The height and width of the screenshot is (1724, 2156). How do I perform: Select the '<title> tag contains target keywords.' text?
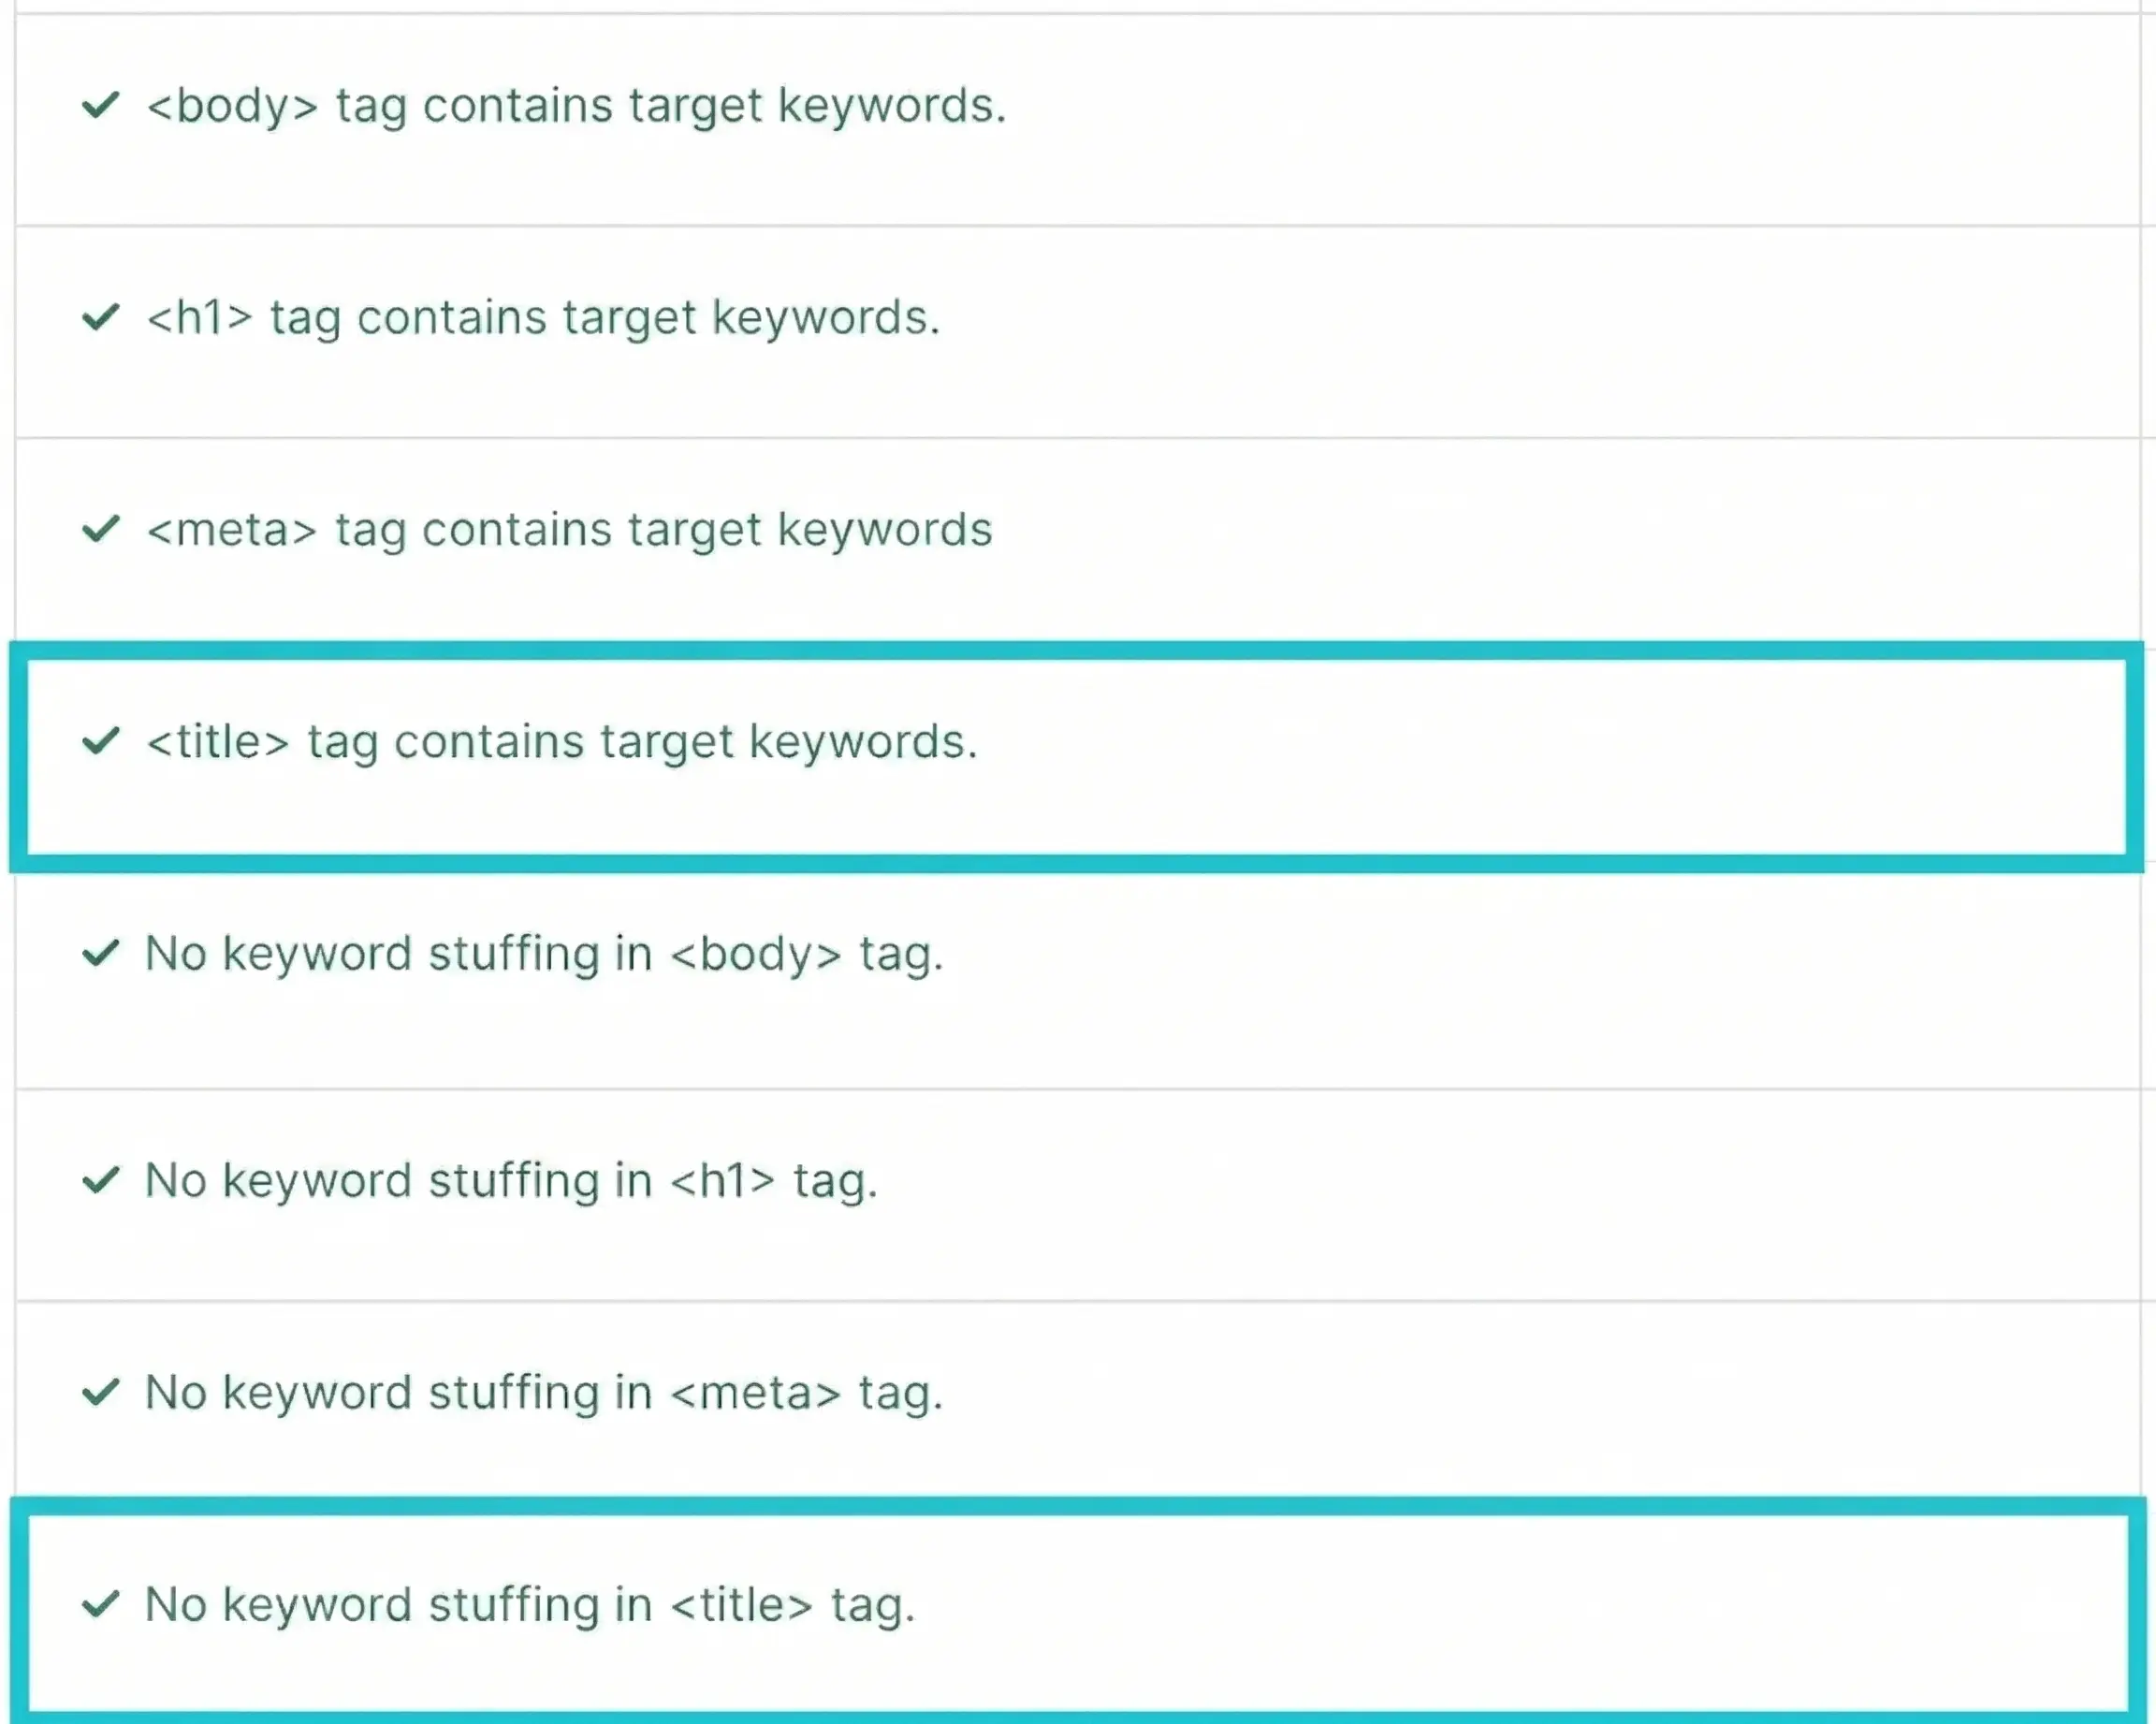click(562, 742)
